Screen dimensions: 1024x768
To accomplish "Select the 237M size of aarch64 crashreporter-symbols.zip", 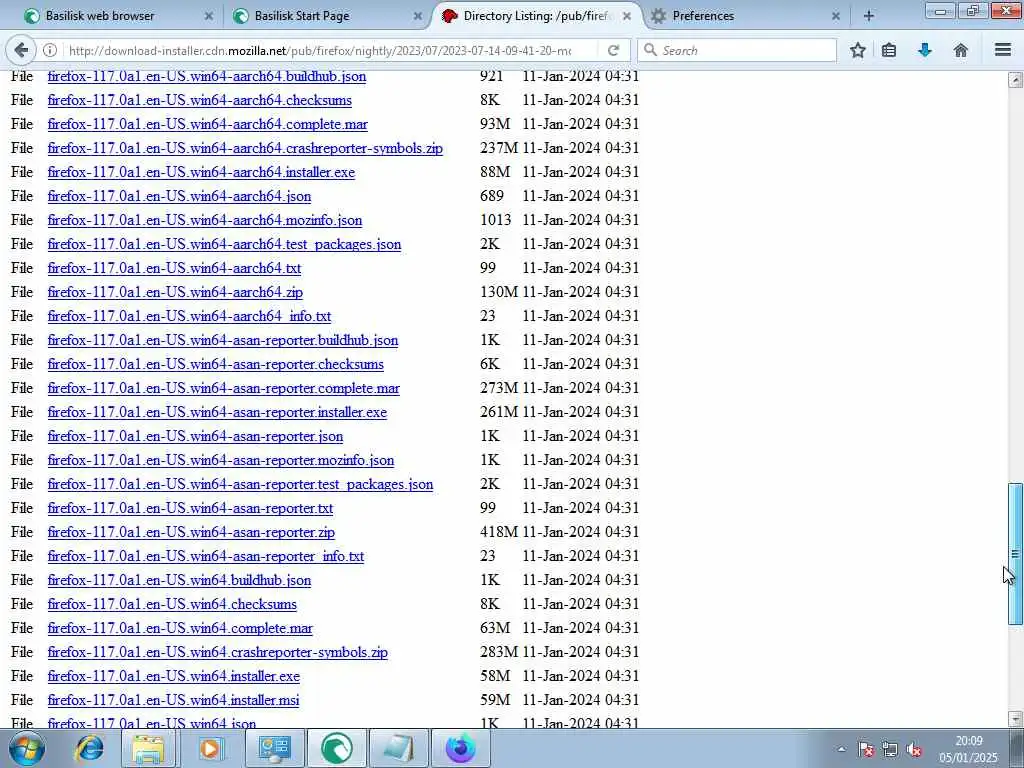I will [499, 148].
